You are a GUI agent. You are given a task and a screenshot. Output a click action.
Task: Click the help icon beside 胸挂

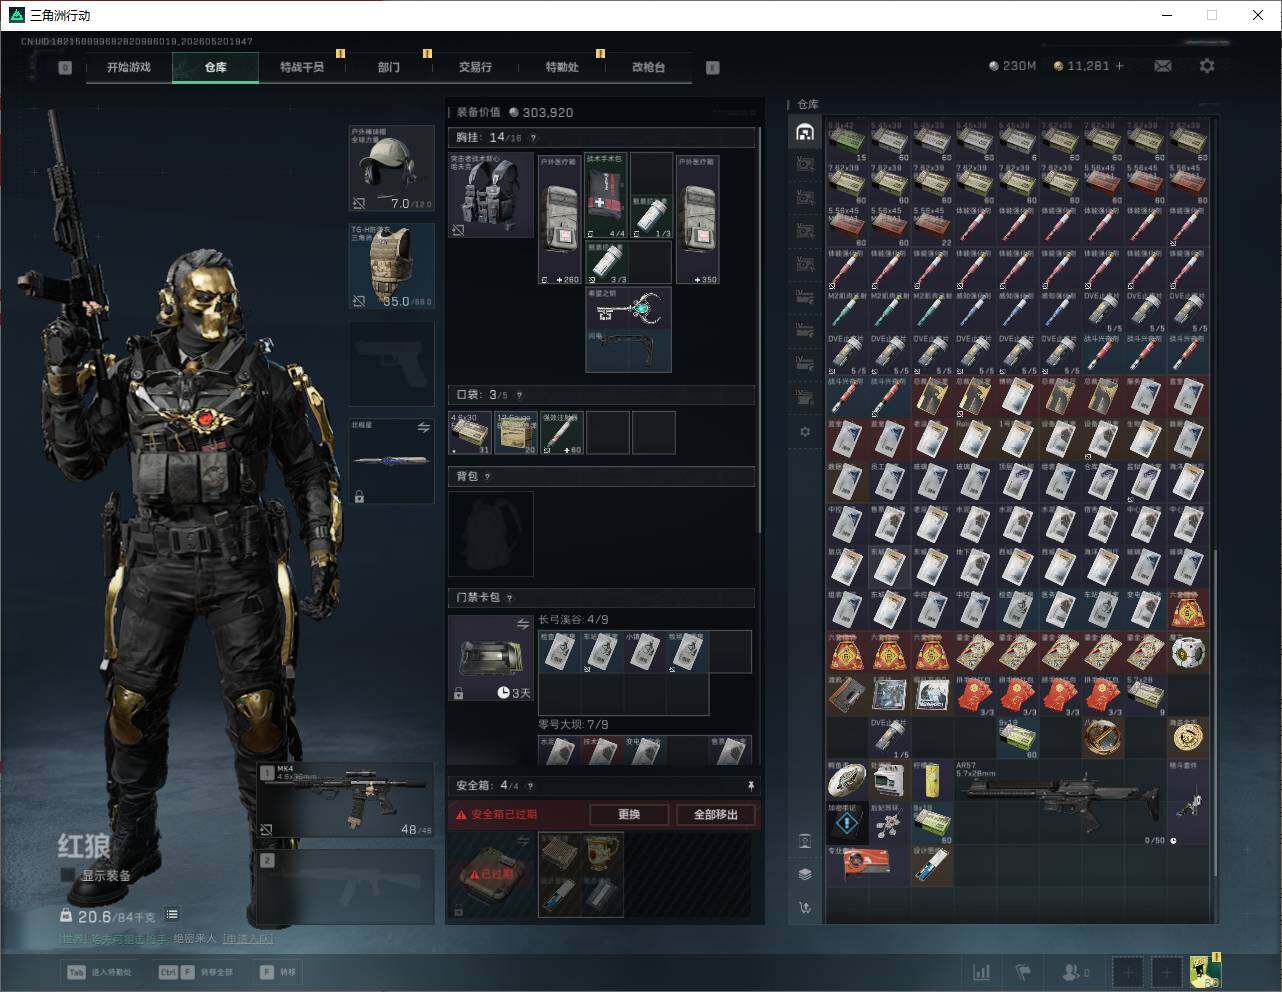pos(533,138)
